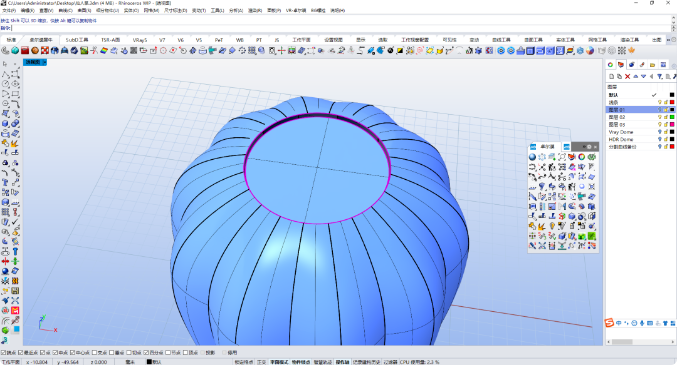The image size is (679, 365).
Task: Click floating tool panel gear settings icon
Action: tap(589, 147)
